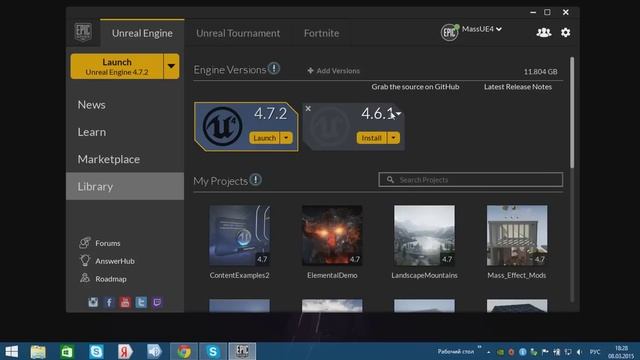Image resolution: width=640 pixels, height=360 pixels.
Task: Click the search magnifier icon
Action: [390, 180]
